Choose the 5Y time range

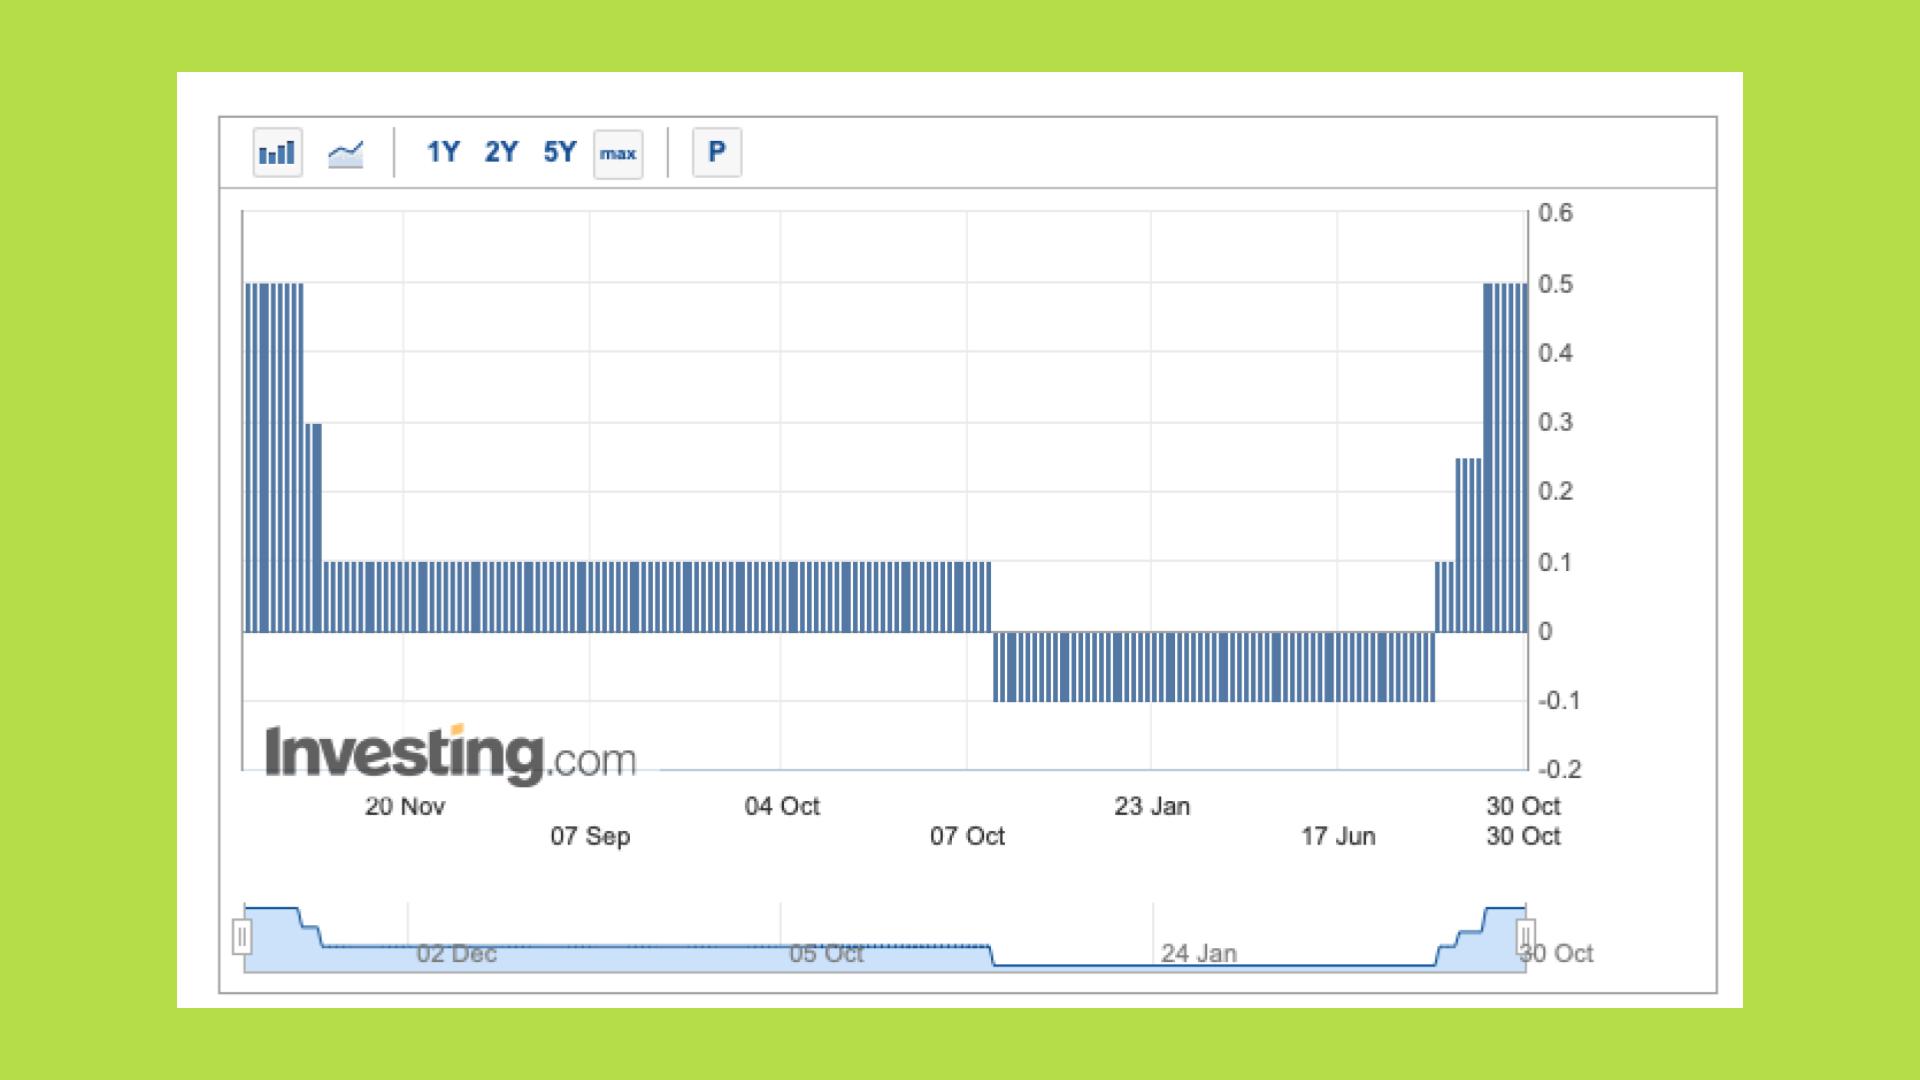coord(560,152)
